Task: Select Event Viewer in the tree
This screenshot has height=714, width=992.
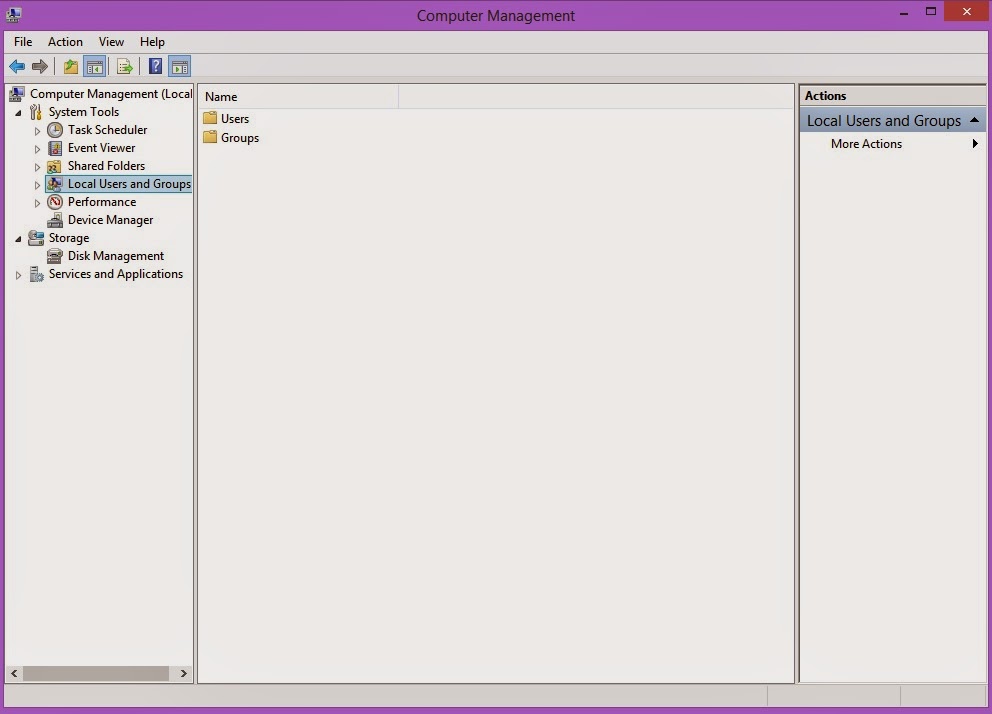Action: coord(101,148)
